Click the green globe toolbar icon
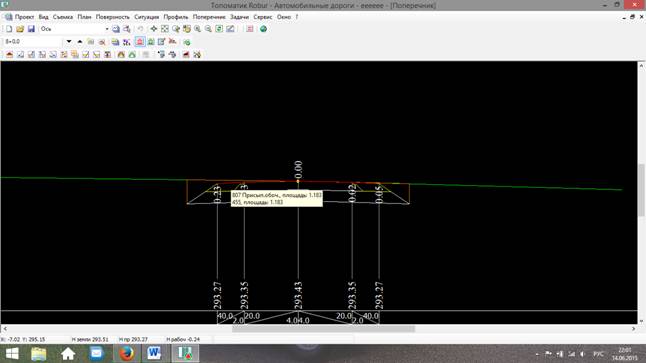This screenshot has width=646, height=363. point(263,29)
